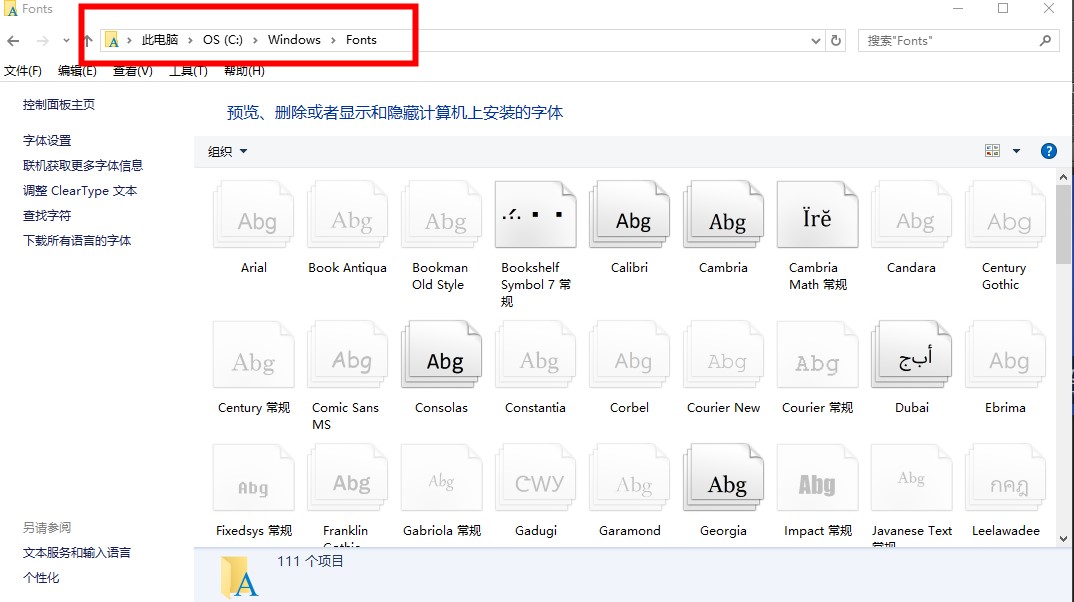Select the Leelawadee font icon
Viewport: 1074px width, 602px height.
coord(1006,477)
